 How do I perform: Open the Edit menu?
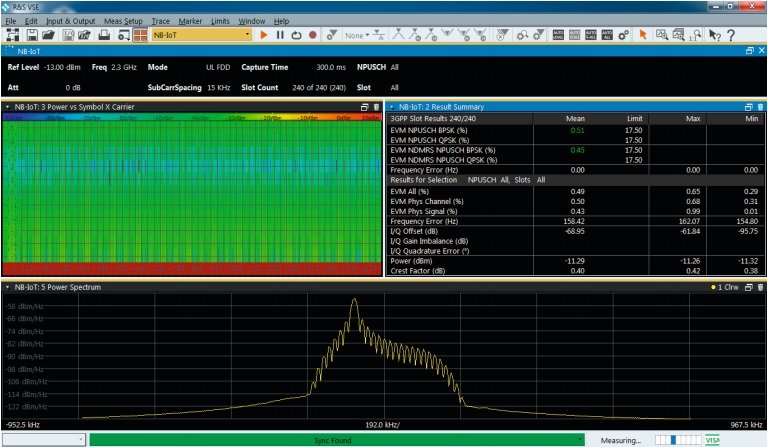[x=31, y=21]
